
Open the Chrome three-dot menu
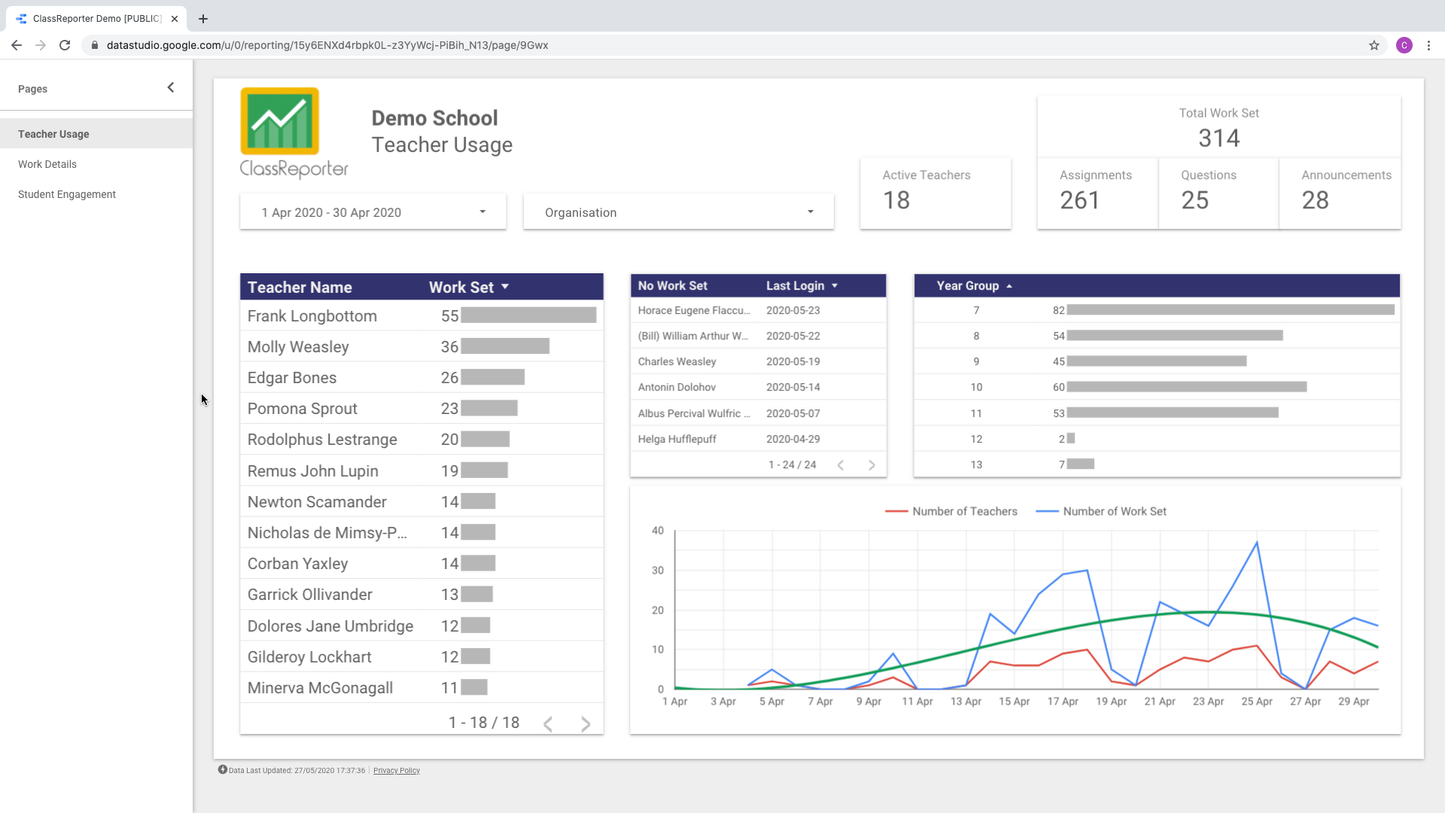[1428, 45]
